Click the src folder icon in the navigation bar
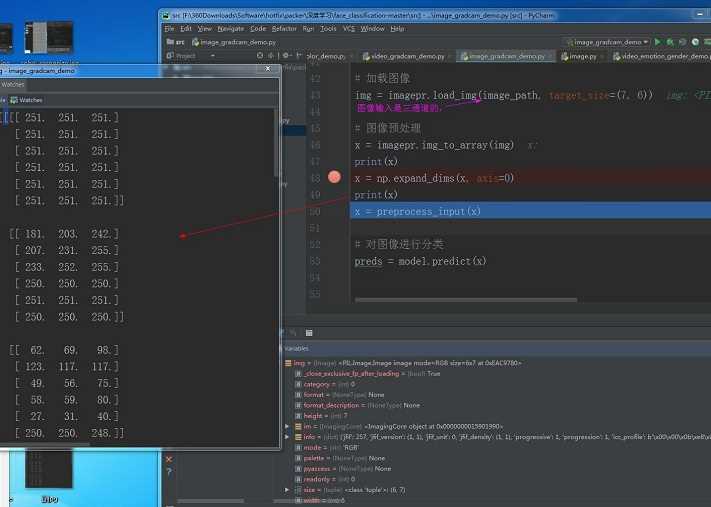 click(x=170, y=42)
